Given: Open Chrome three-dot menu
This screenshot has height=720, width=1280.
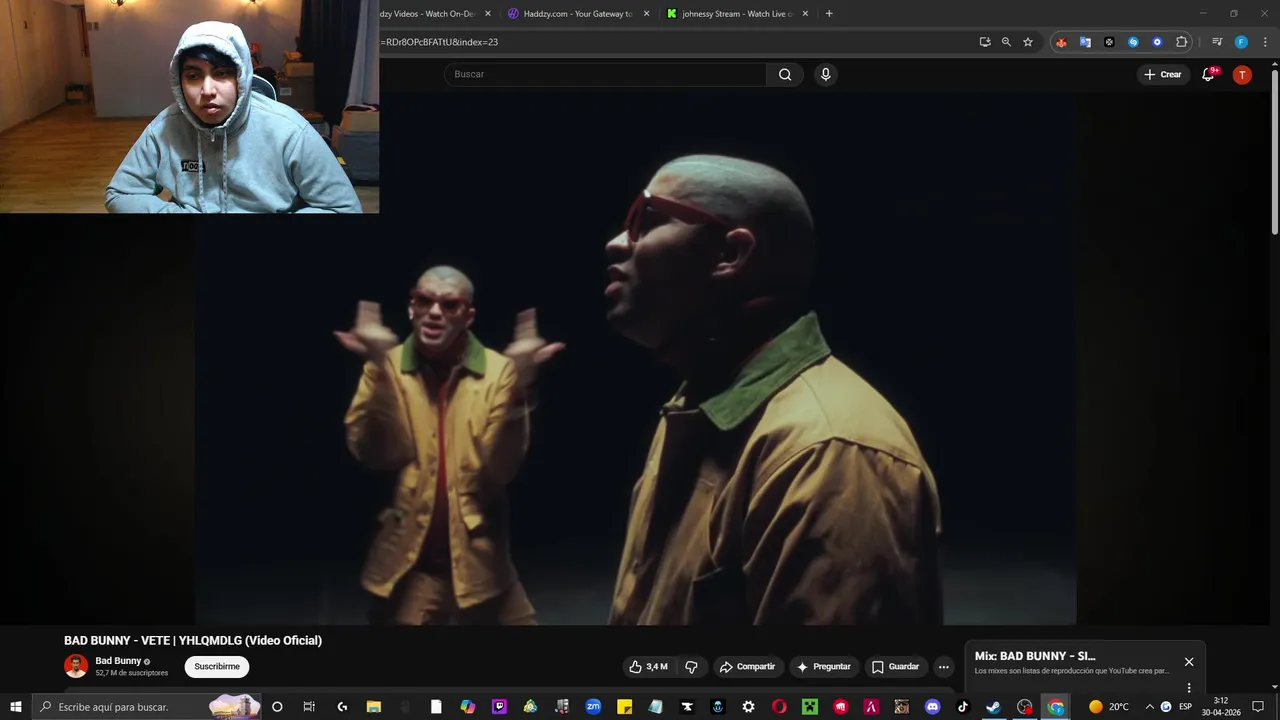Looking at the screenshot, I should pos(1266,42).
